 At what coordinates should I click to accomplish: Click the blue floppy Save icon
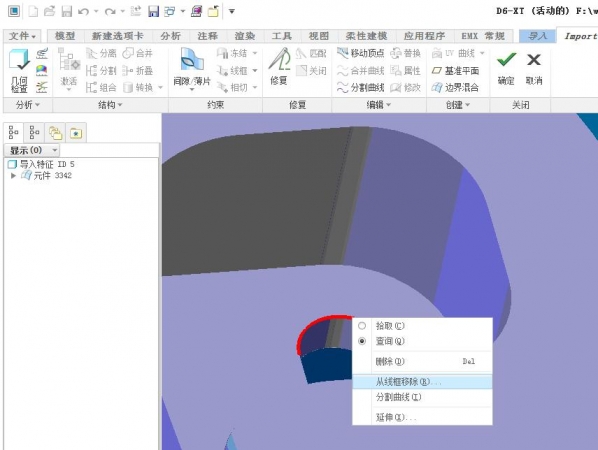(153, 11)
